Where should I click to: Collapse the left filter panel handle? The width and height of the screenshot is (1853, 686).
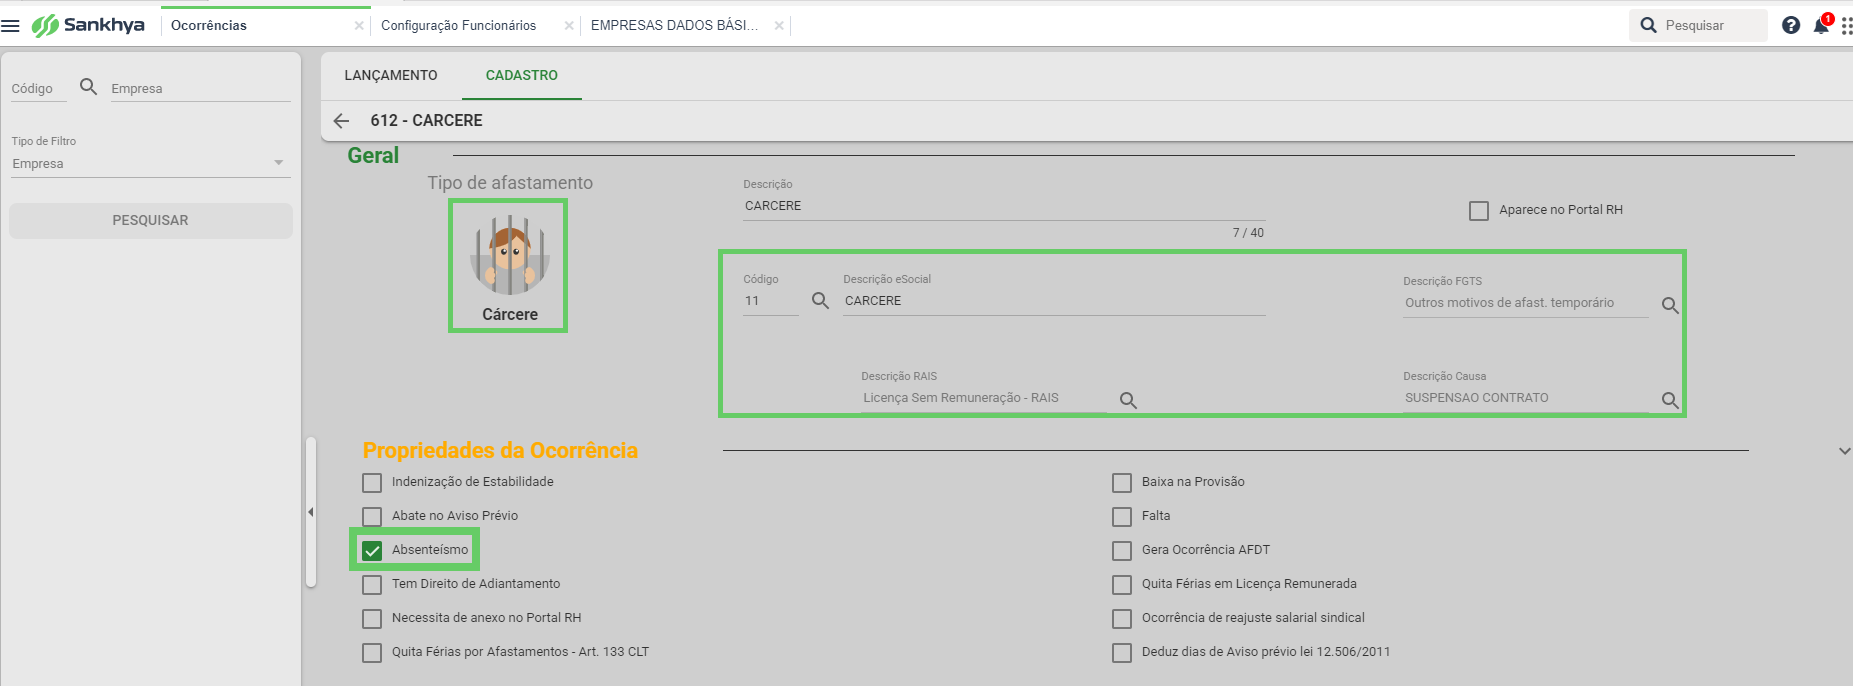[311, 512]
